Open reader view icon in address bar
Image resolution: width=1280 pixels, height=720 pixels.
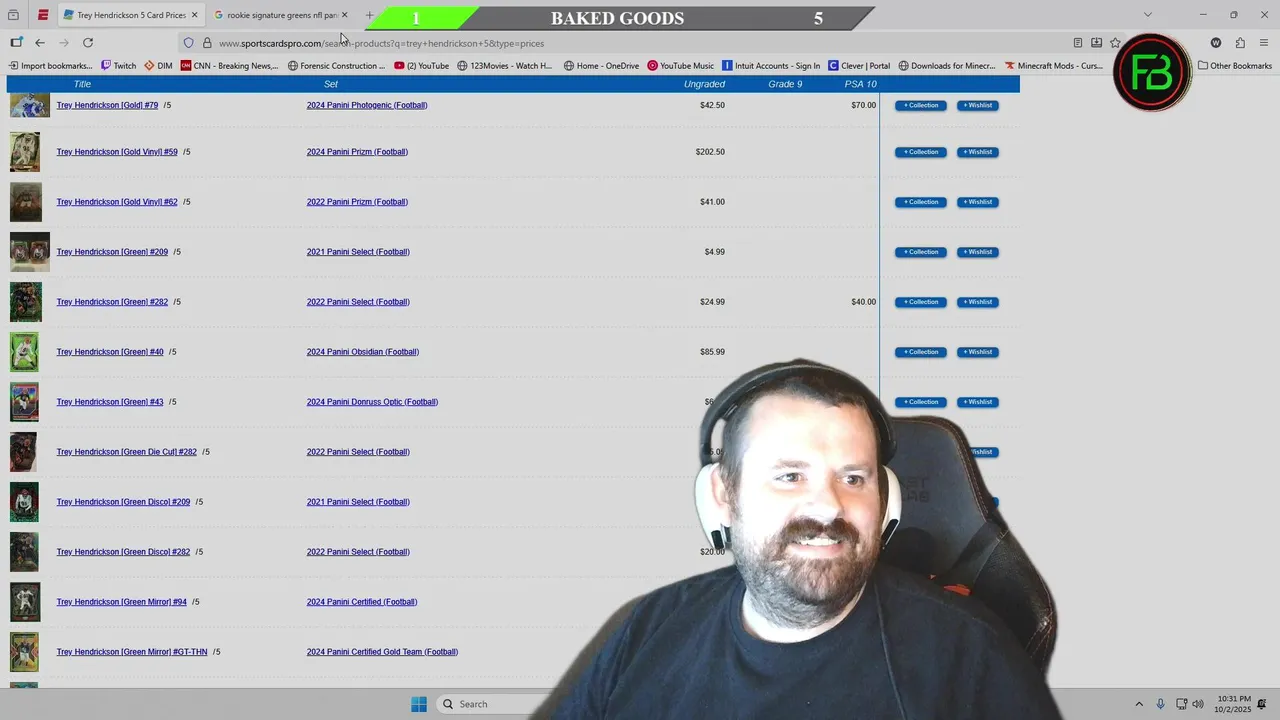click(x=1077, y=43)
